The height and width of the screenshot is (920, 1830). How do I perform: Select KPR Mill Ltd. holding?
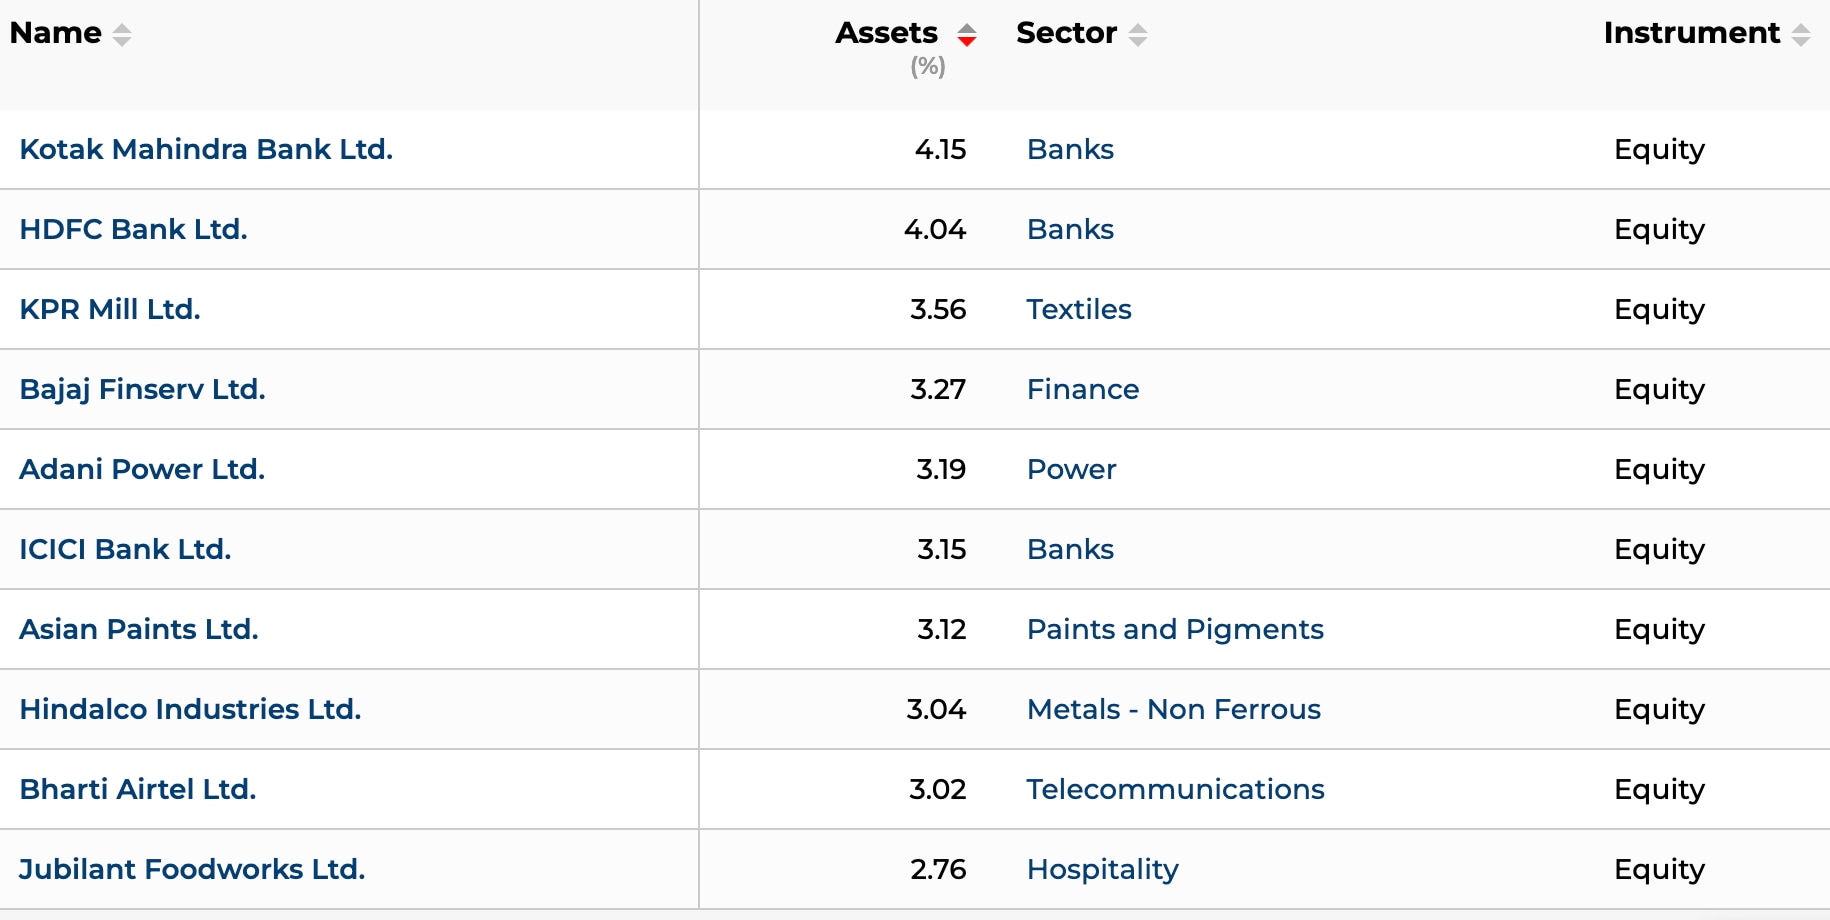110,309
